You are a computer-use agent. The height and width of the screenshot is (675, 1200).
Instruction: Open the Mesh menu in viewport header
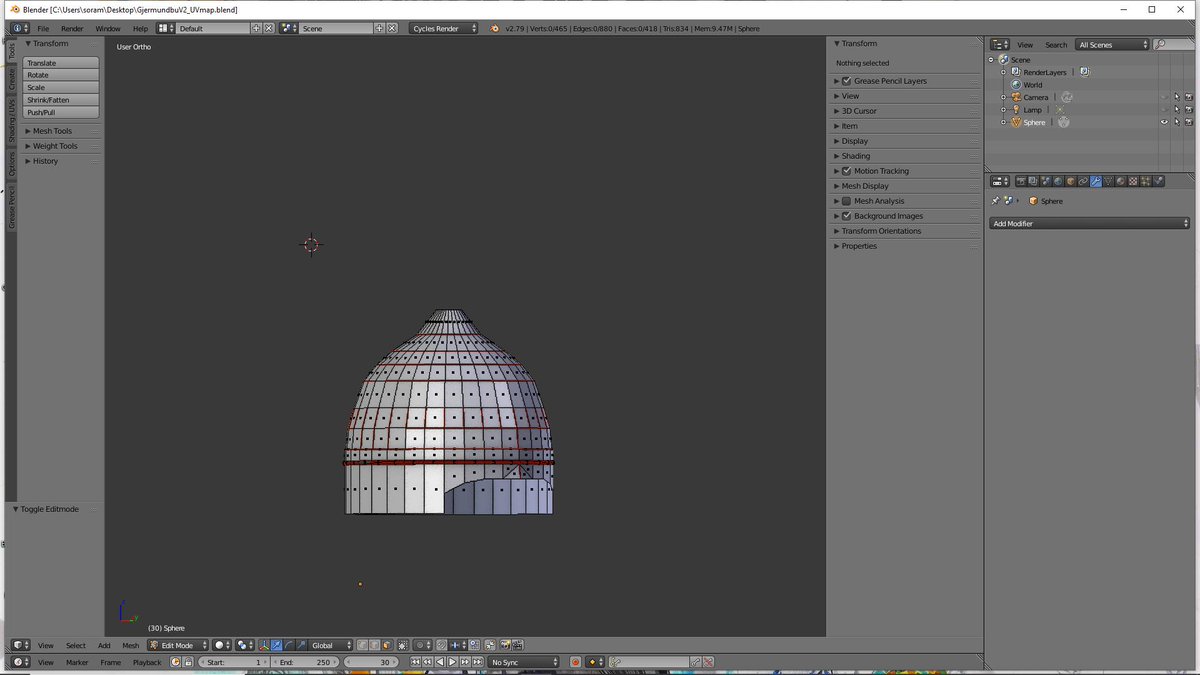point(131,645)
